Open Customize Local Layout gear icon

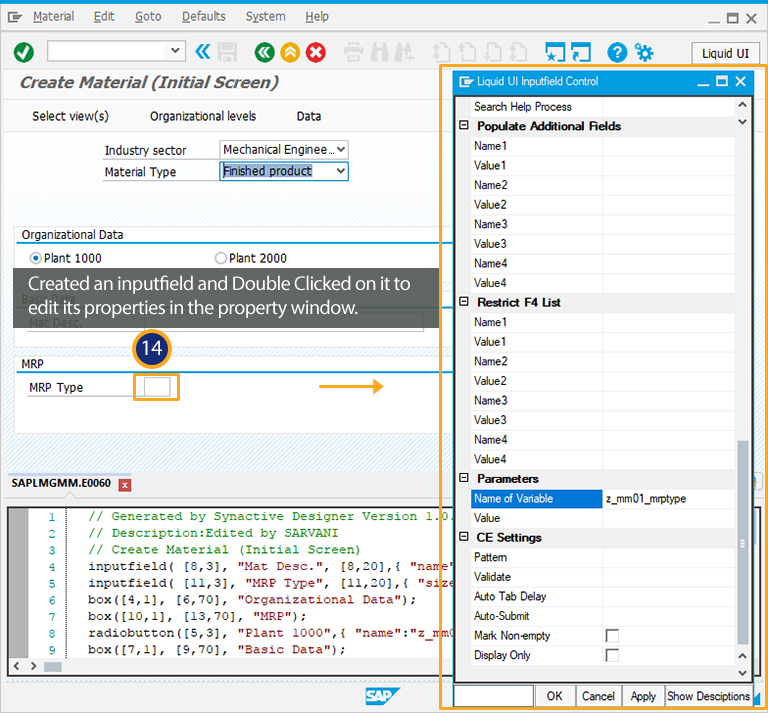(644, 52)
